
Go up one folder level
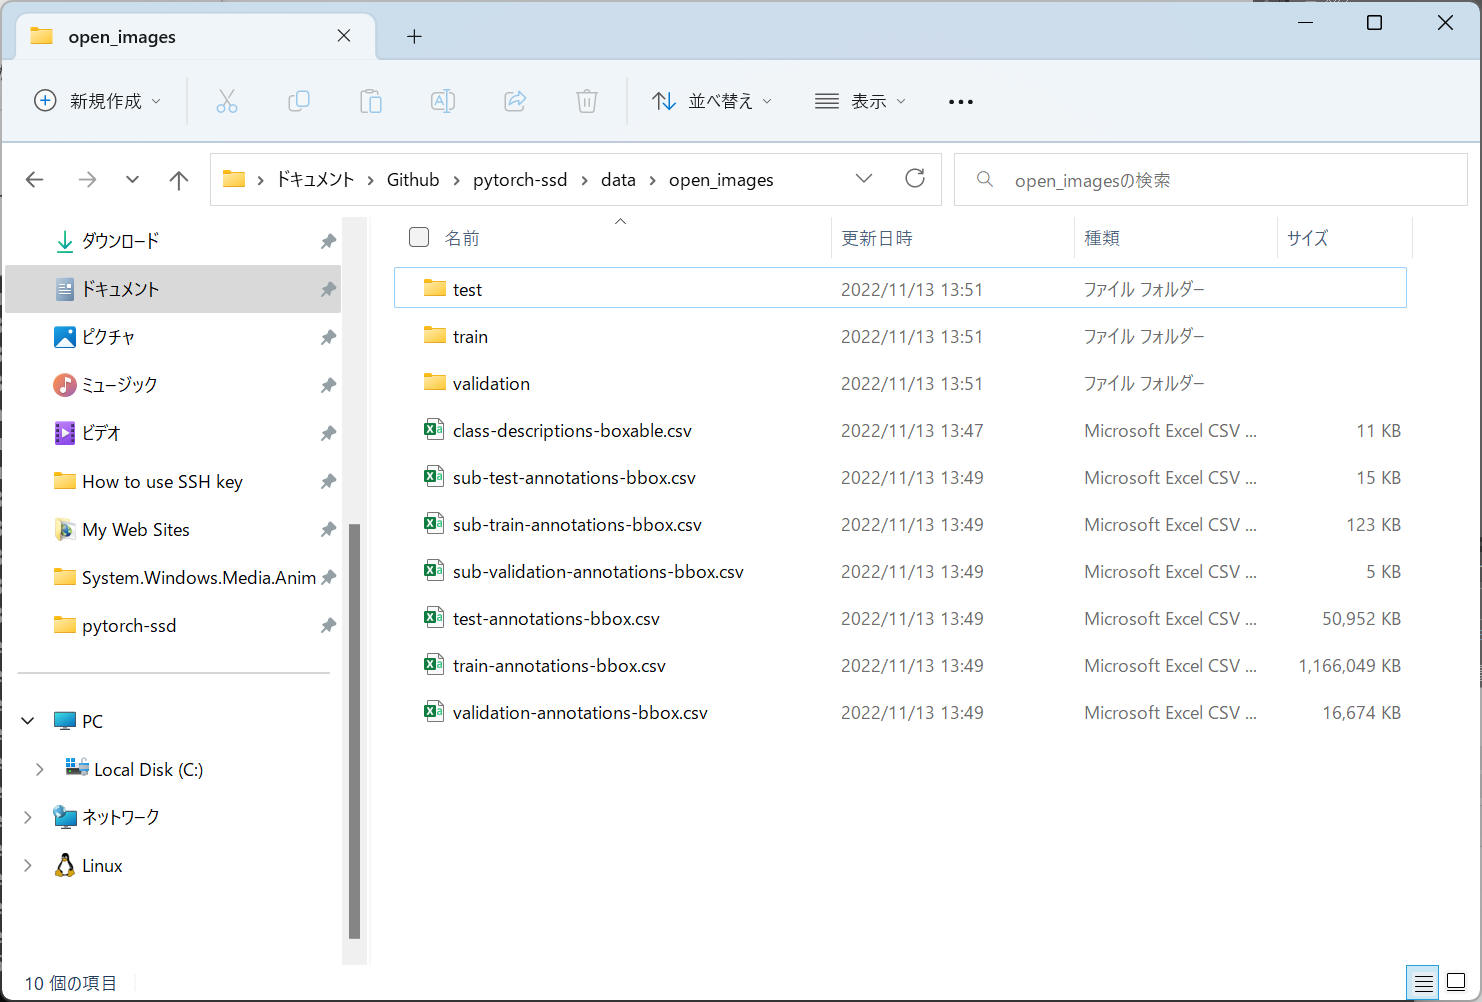tap(179, 180)
